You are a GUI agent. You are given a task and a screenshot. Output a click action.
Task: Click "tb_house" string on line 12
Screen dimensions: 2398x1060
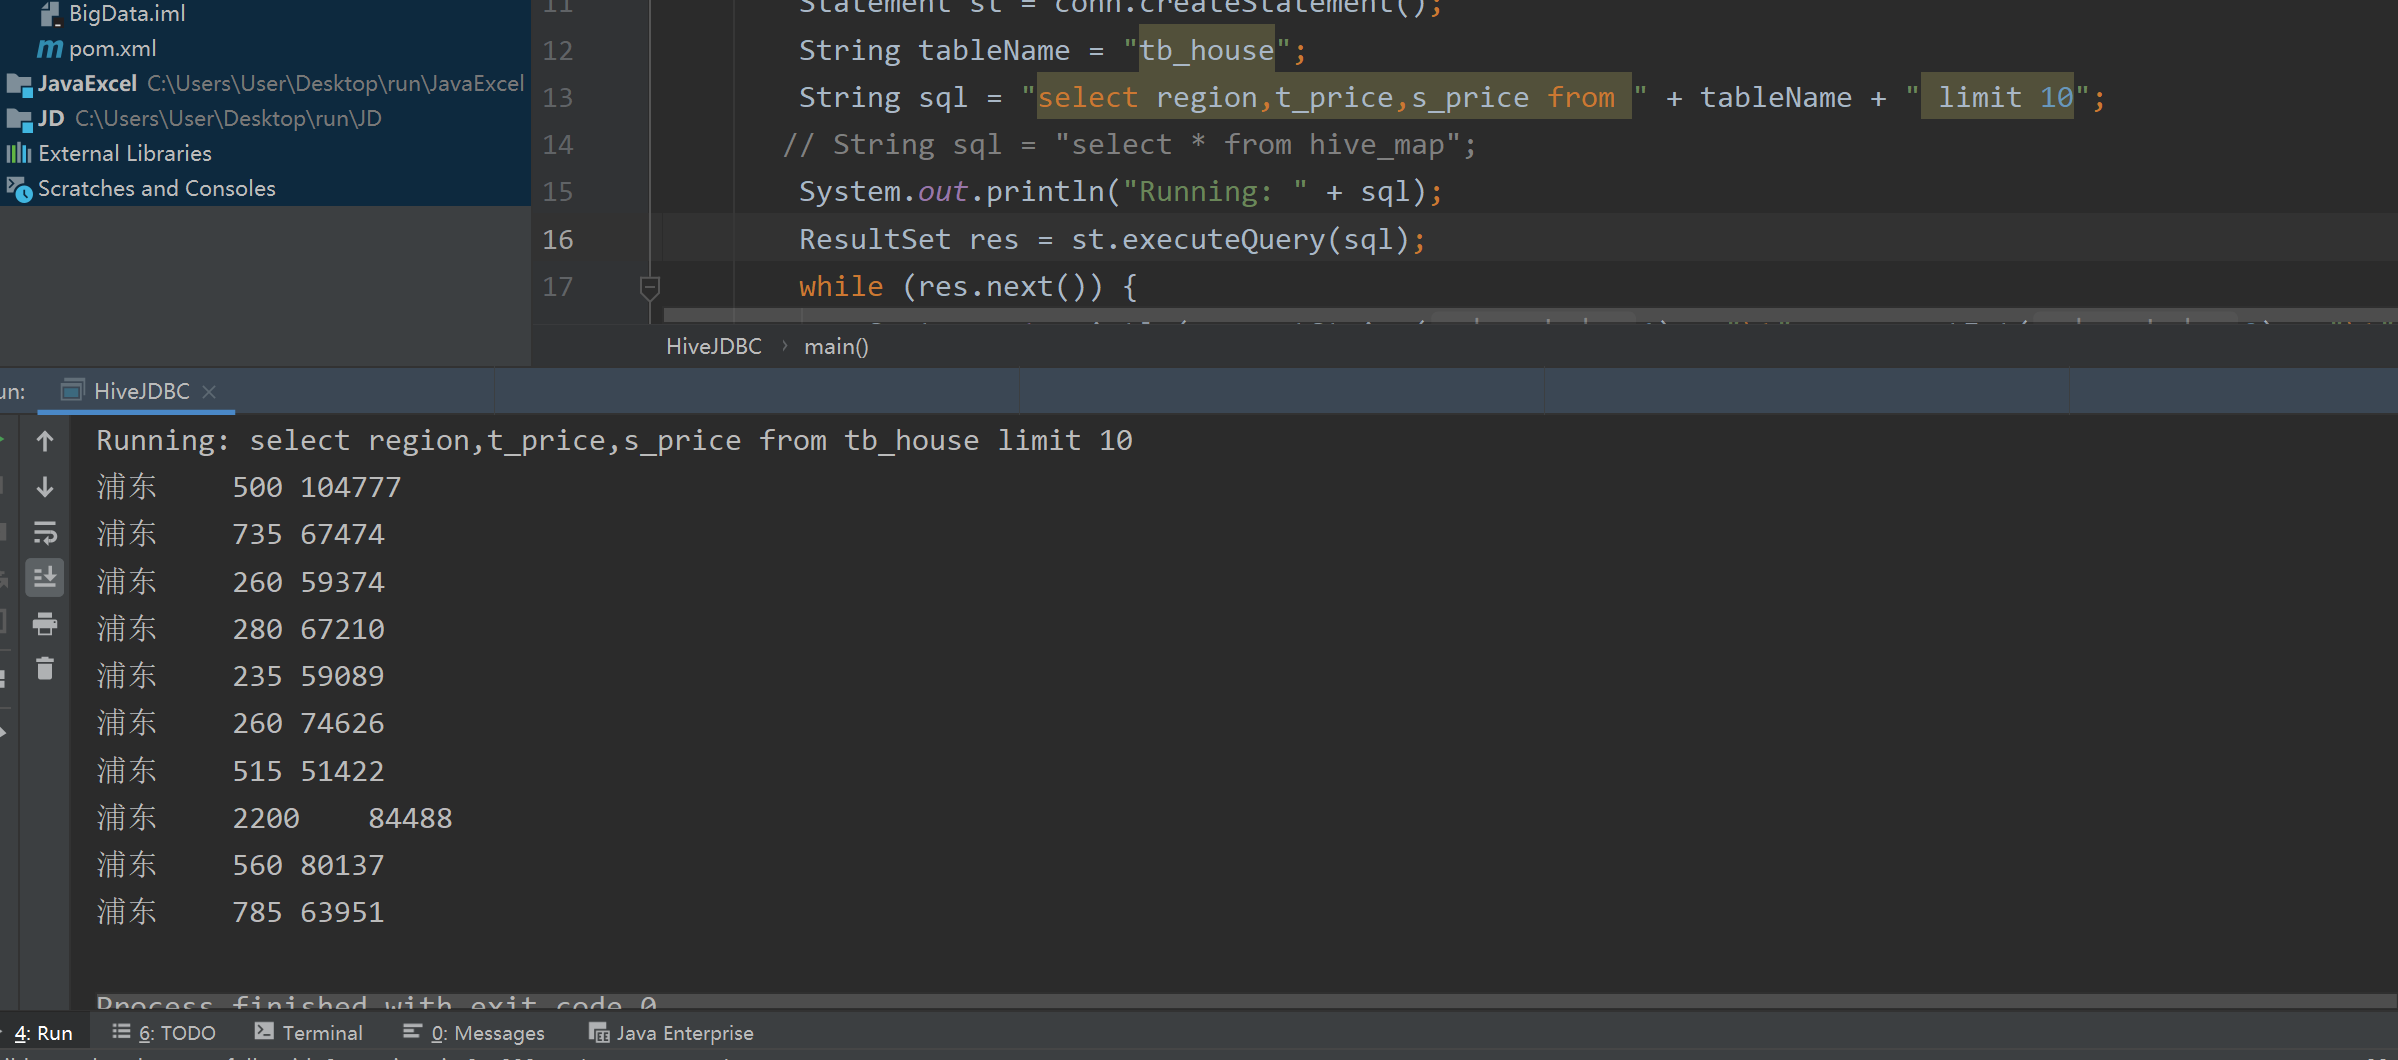[x=1206, y=50]
